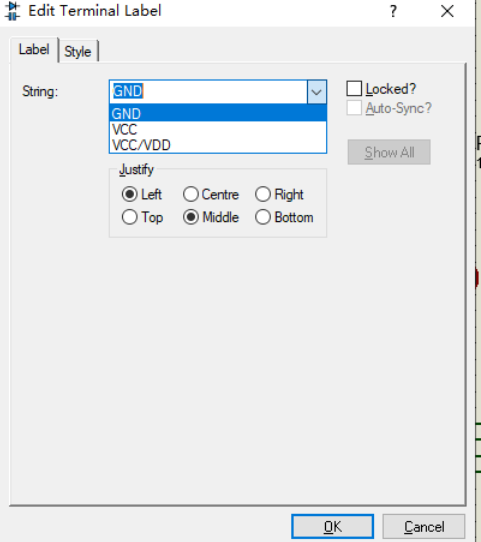Choose VCC in the String list
Image resolution: width=481 pixels, height=542 pixels.
pos(218,130)
